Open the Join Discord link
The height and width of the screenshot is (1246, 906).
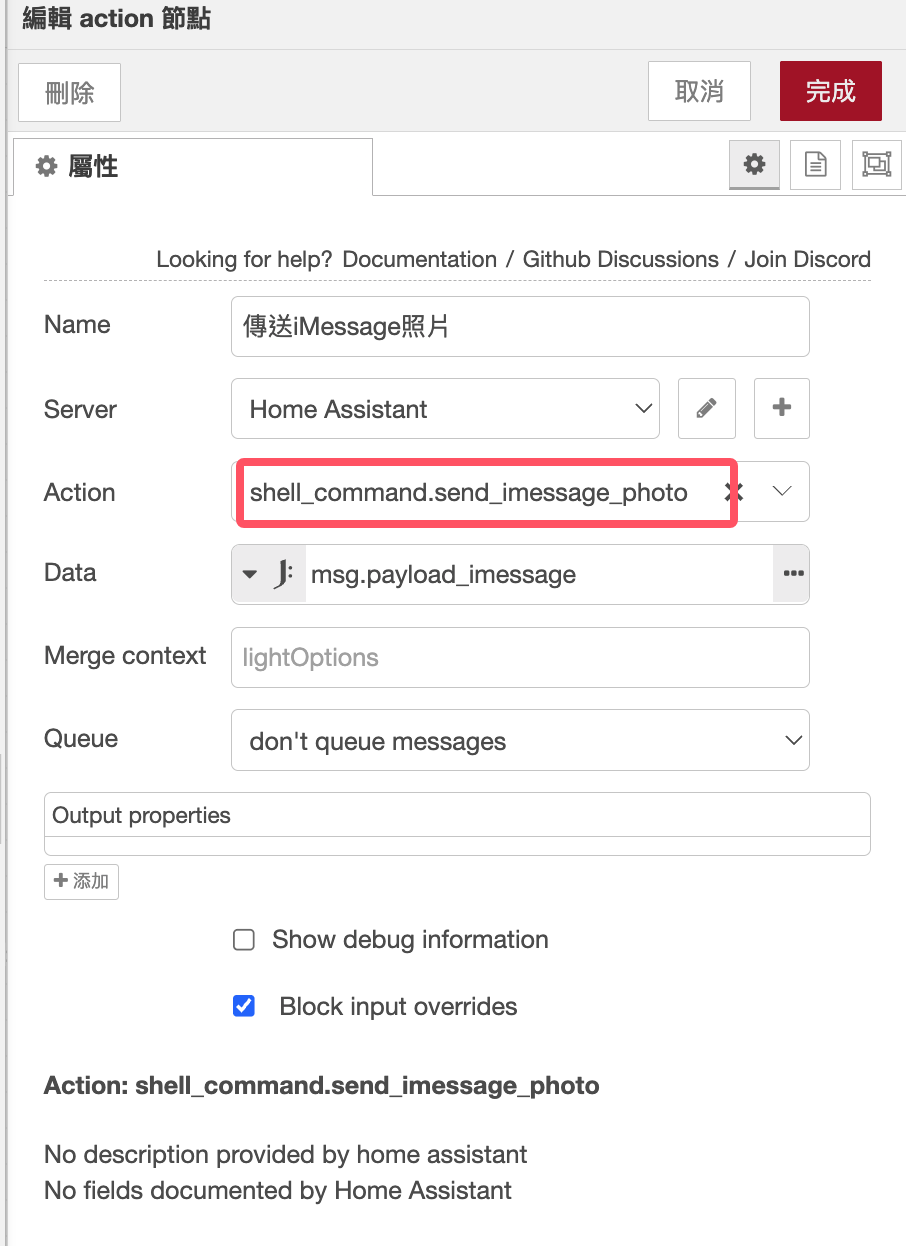[x=807, y=259]
